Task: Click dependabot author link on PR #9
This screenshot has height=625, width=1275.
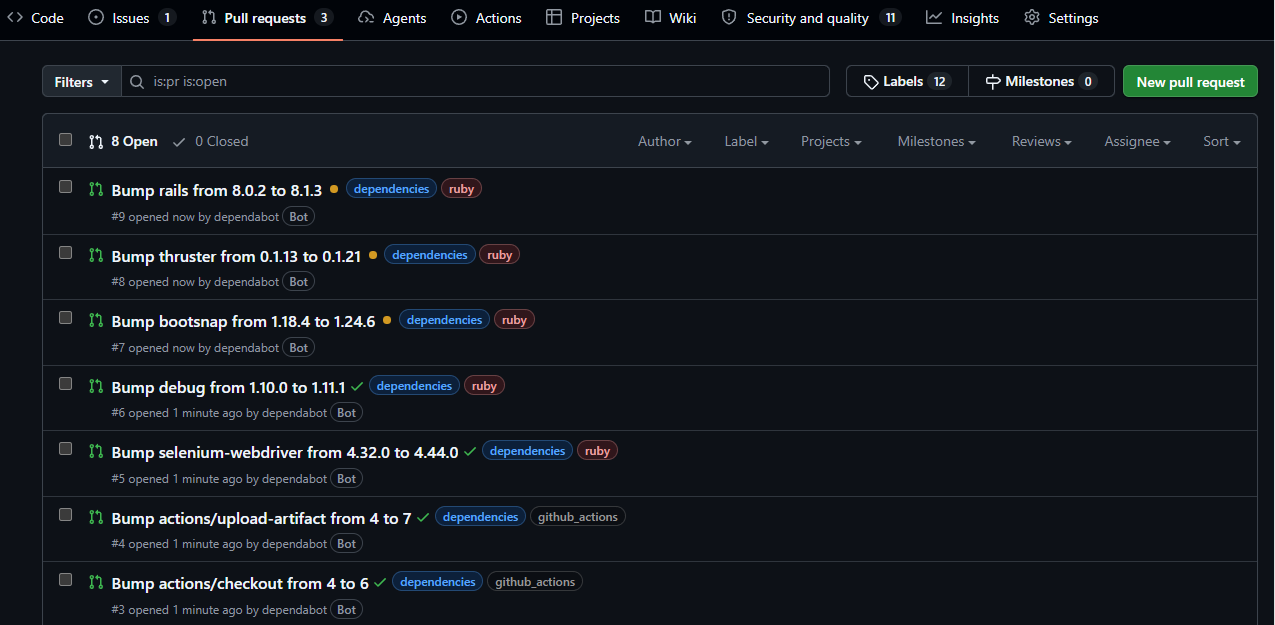Action: tap(246, 217)
